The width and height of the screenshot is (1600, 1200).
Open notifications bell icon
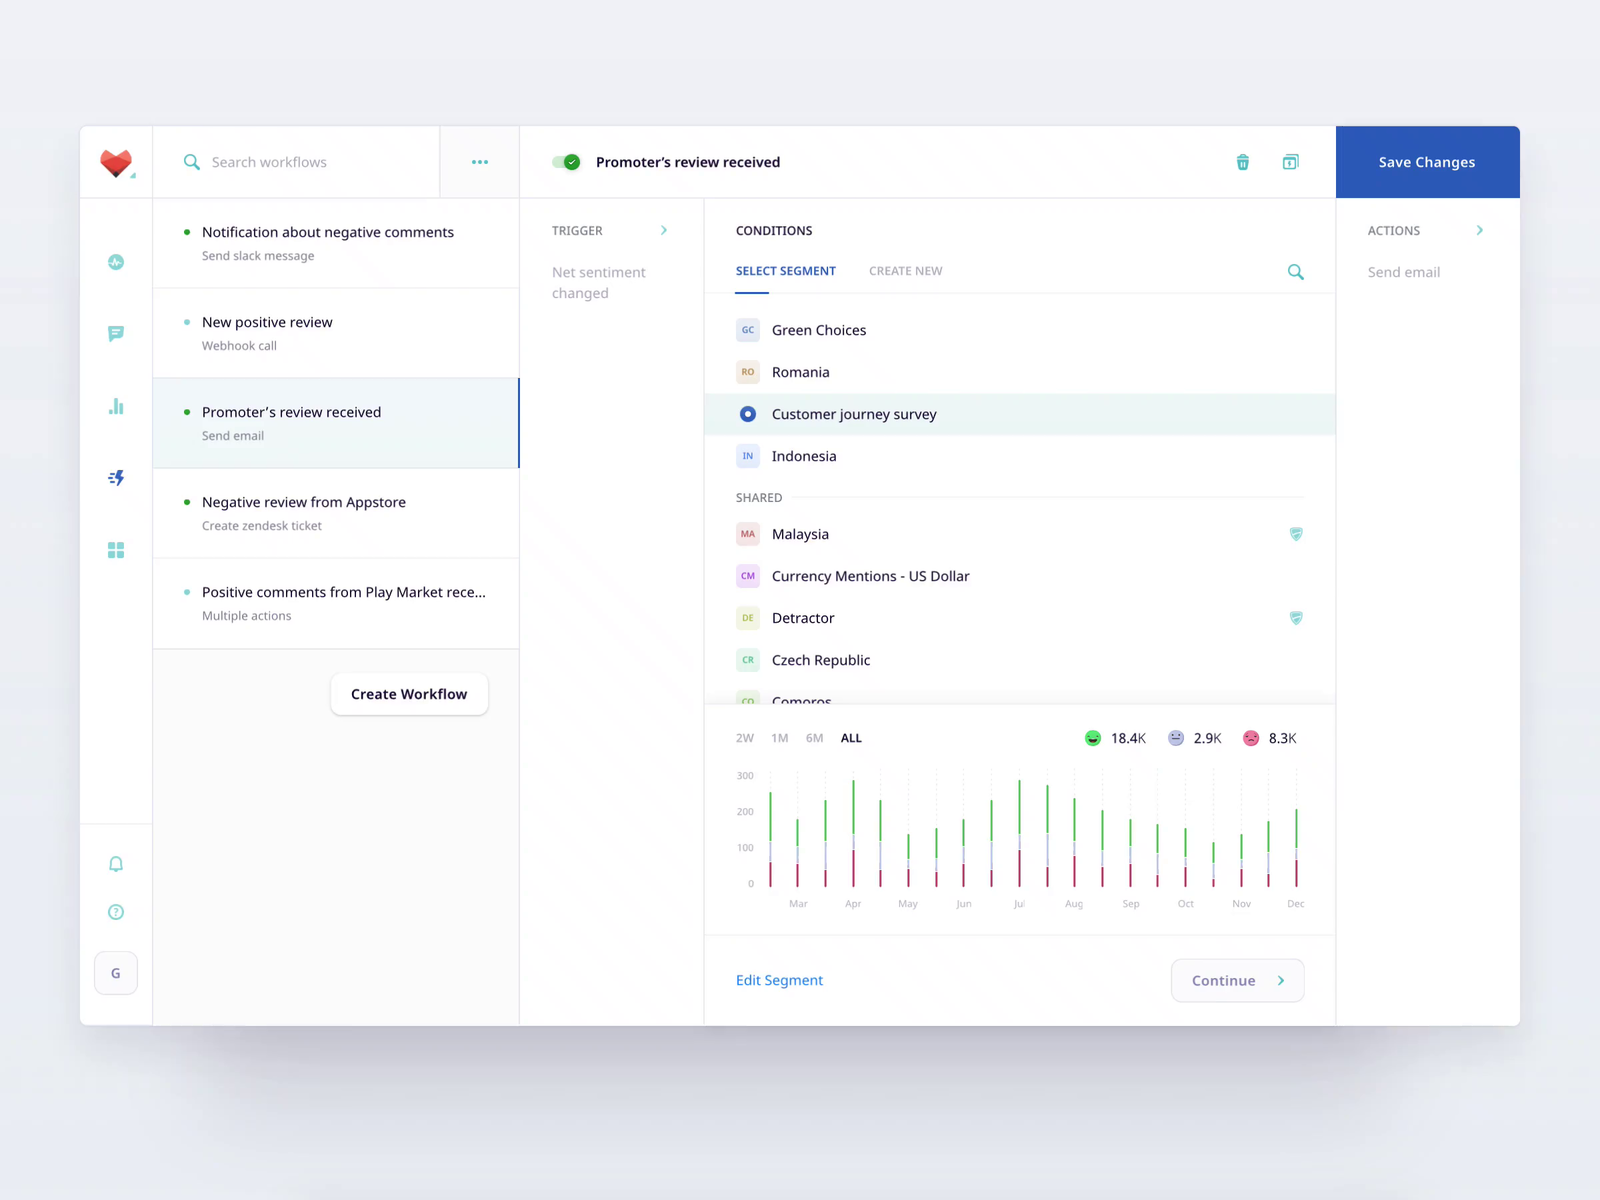pyautogui.click(x=116, y=863)
